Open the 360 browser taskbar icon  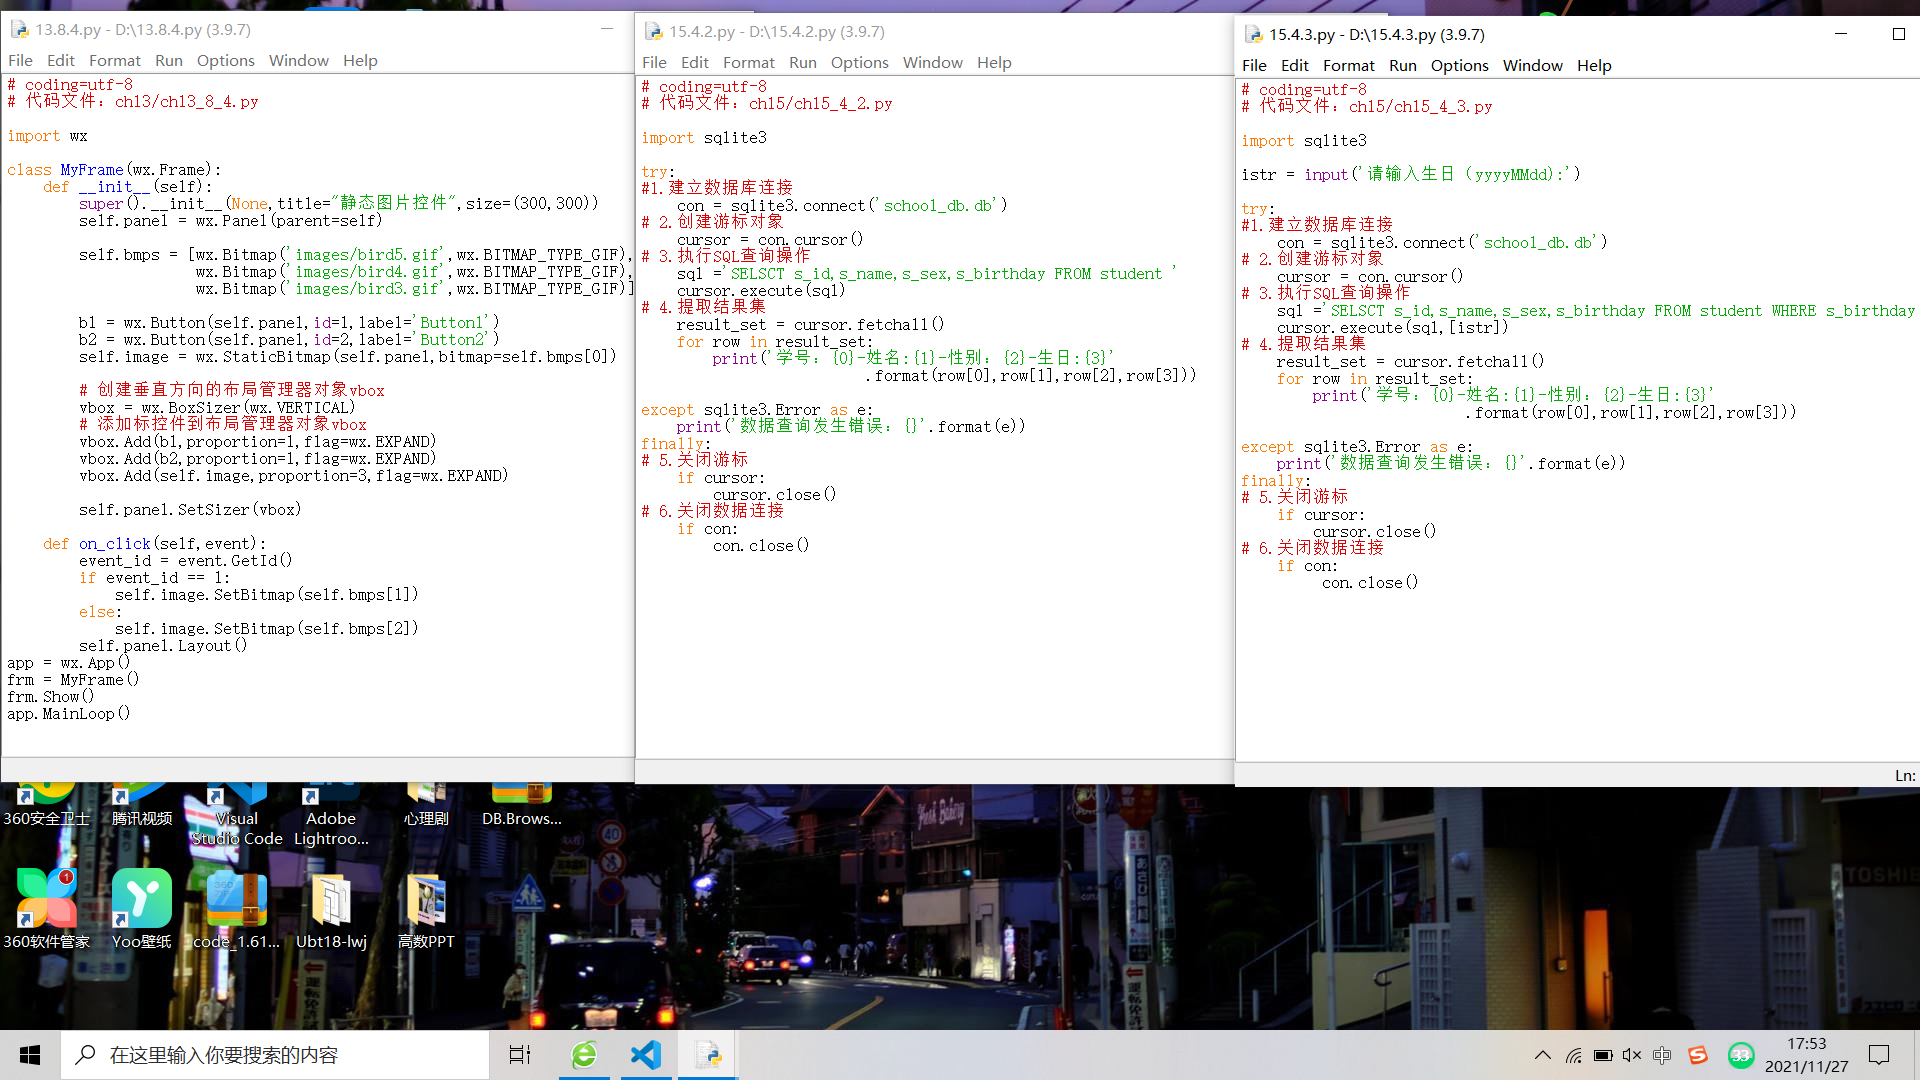coord(584,1055)
